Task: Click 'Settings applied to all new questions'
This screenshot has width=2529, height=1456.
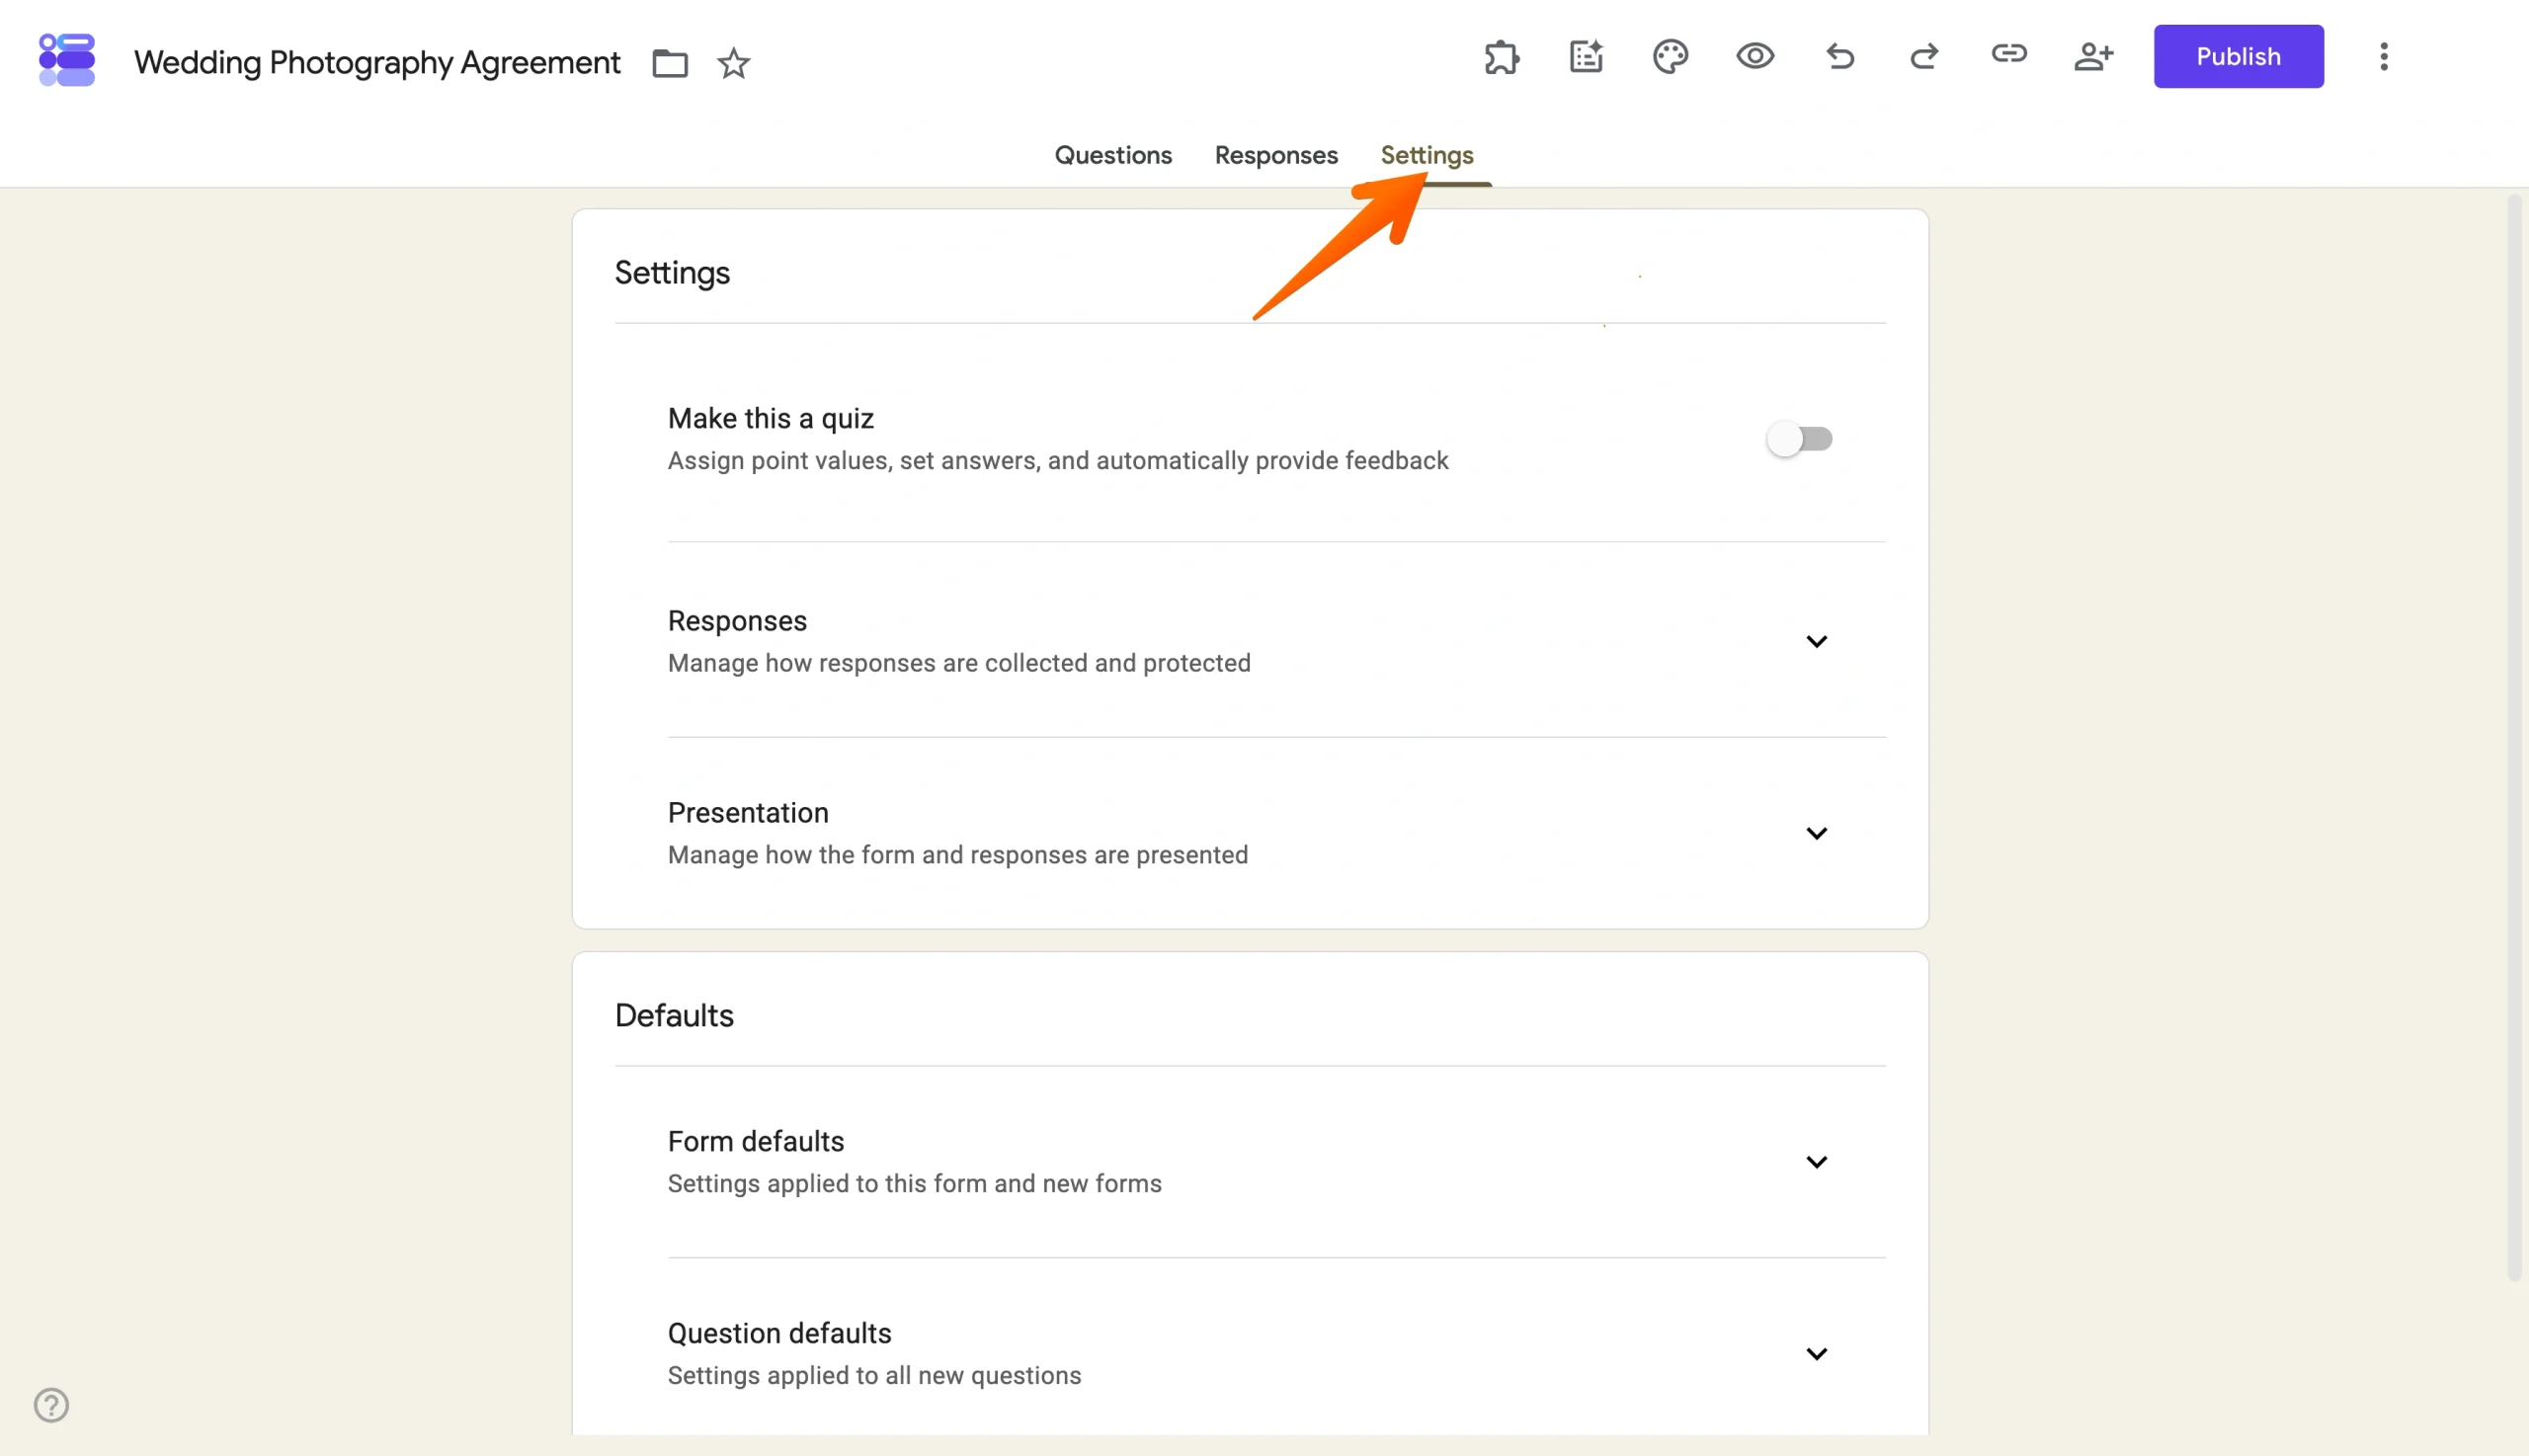Action: 874,1375
